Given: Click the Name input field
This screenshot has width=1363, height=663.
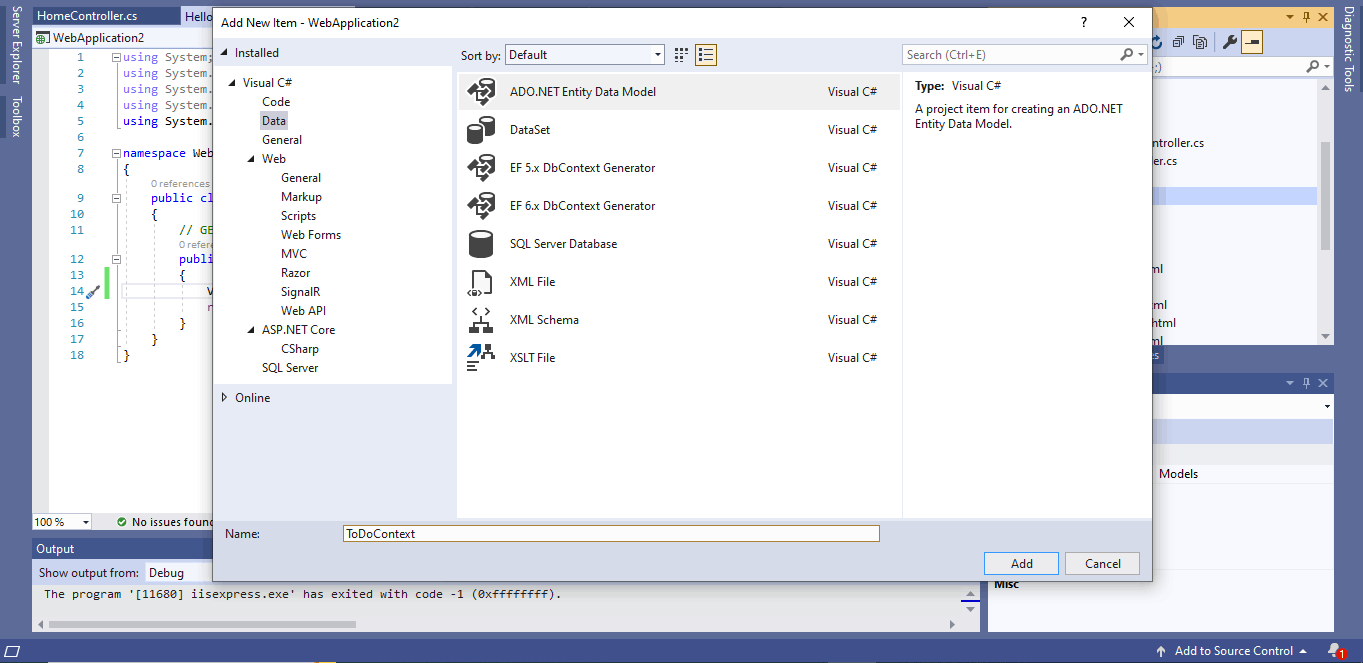Looking at the screenshot, I should [x=611, y=534].
